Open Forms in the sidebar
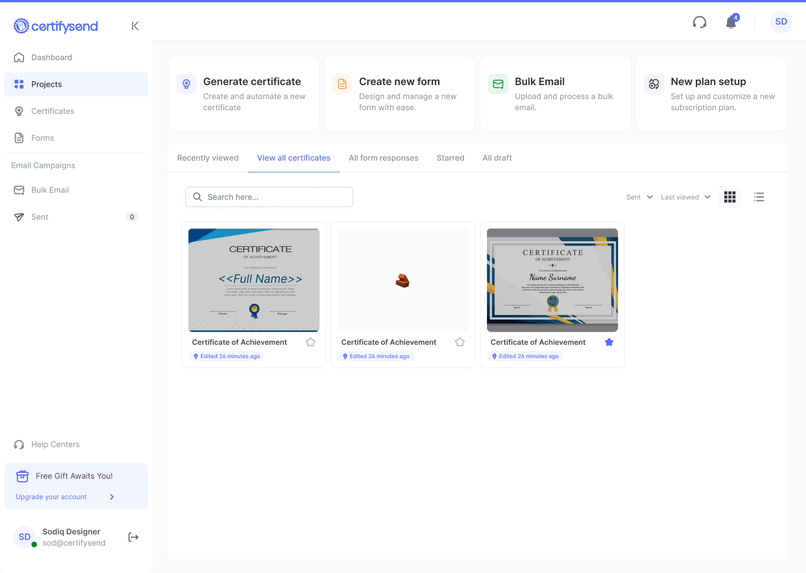This screenshot has width=806, height=573. pyautogui.click(x=76, y=138)
